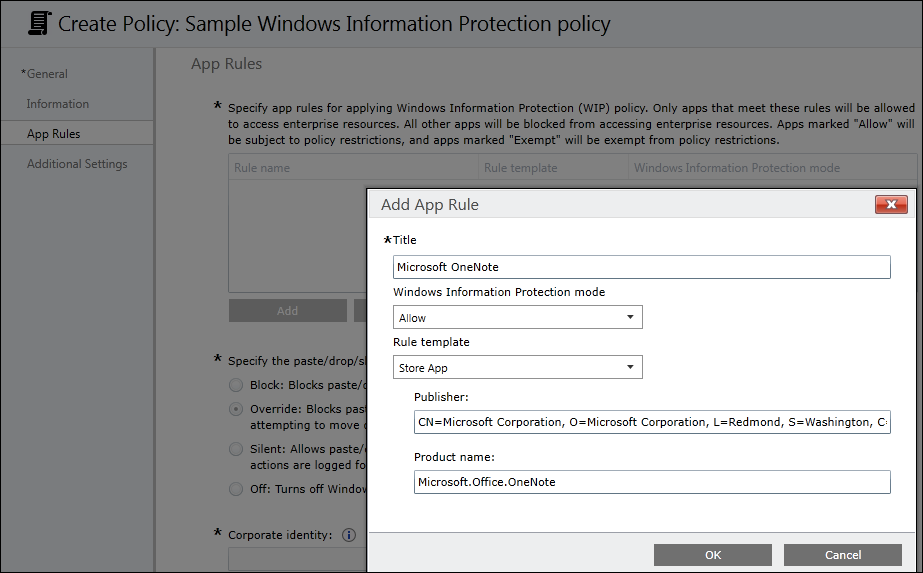
Task: Select the Silent radio button
Action: [x=235, y=449]
